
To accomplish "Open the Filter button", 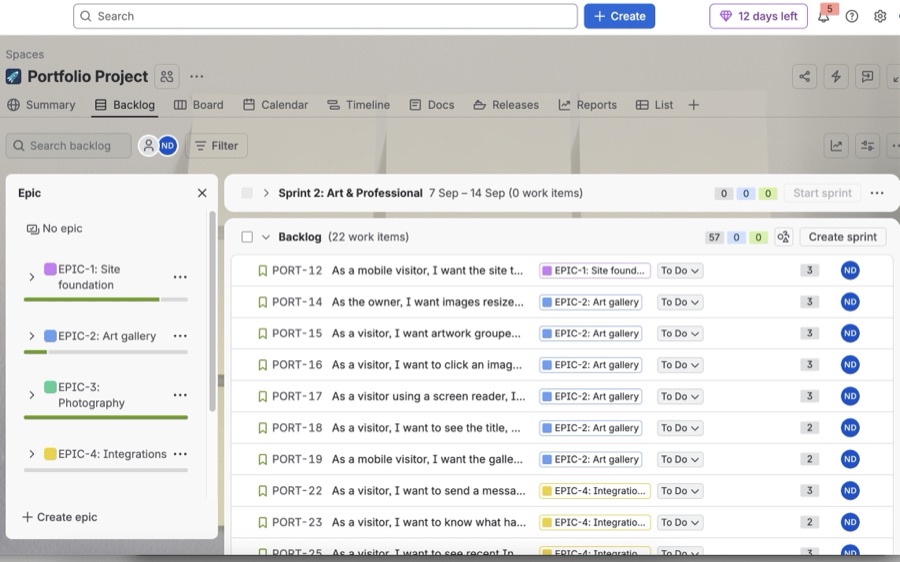I will point(216,146).
